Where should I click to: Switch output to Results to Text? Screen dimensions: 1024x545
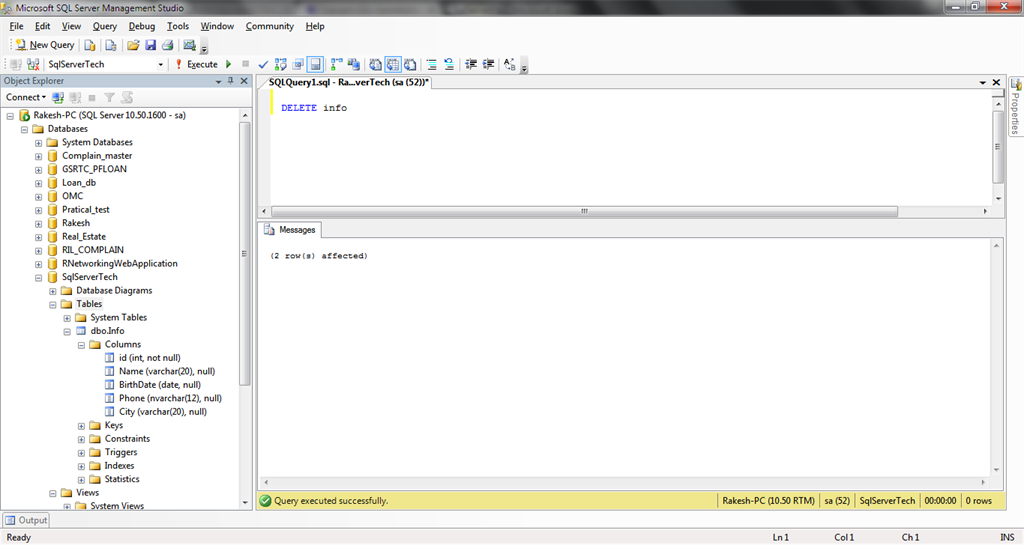click(376, 64)
